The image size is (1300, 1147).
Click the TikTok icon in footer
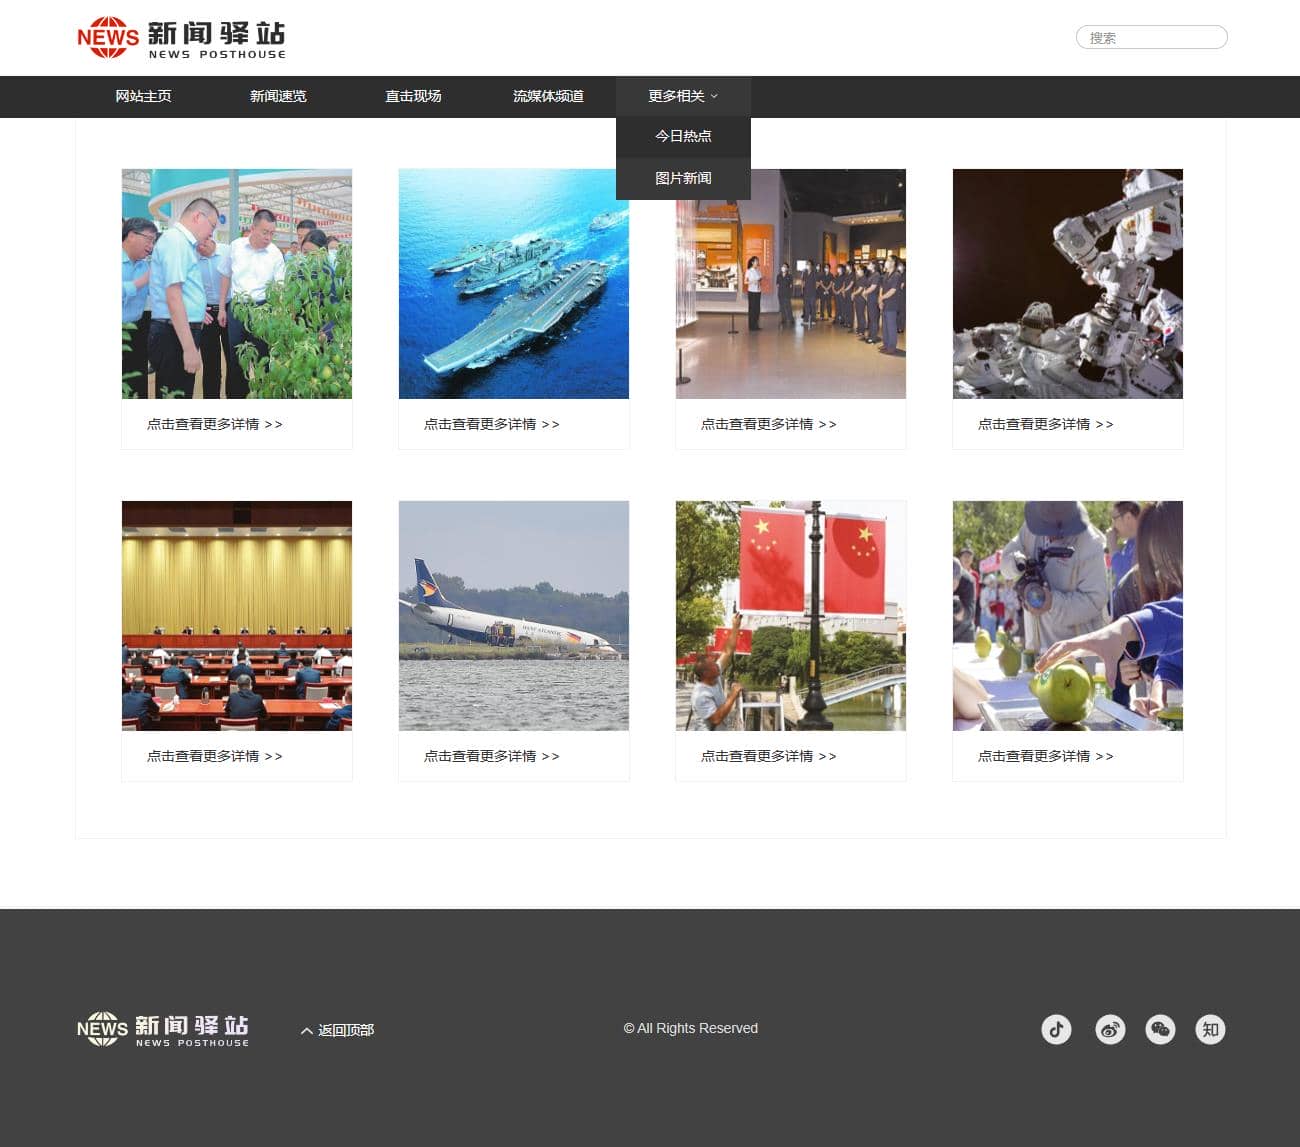[x=1056, y=1029]
